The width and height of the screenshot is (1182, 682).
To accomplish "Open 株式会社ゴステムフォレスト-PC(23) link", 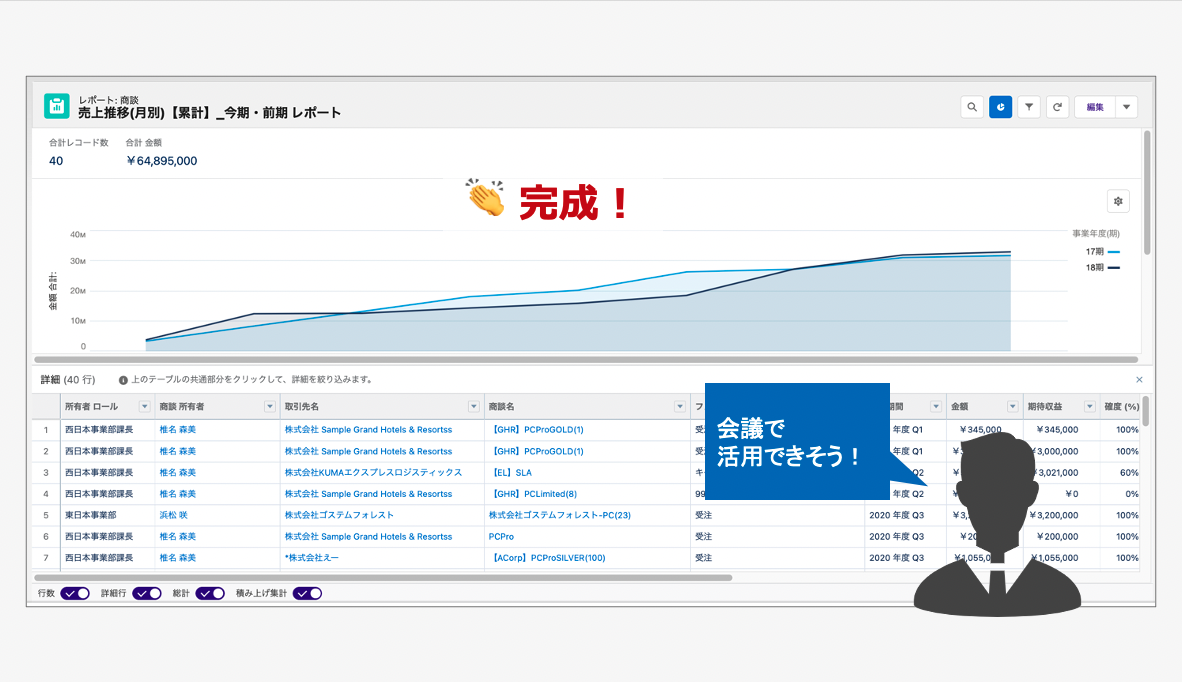I will point(559,515).
